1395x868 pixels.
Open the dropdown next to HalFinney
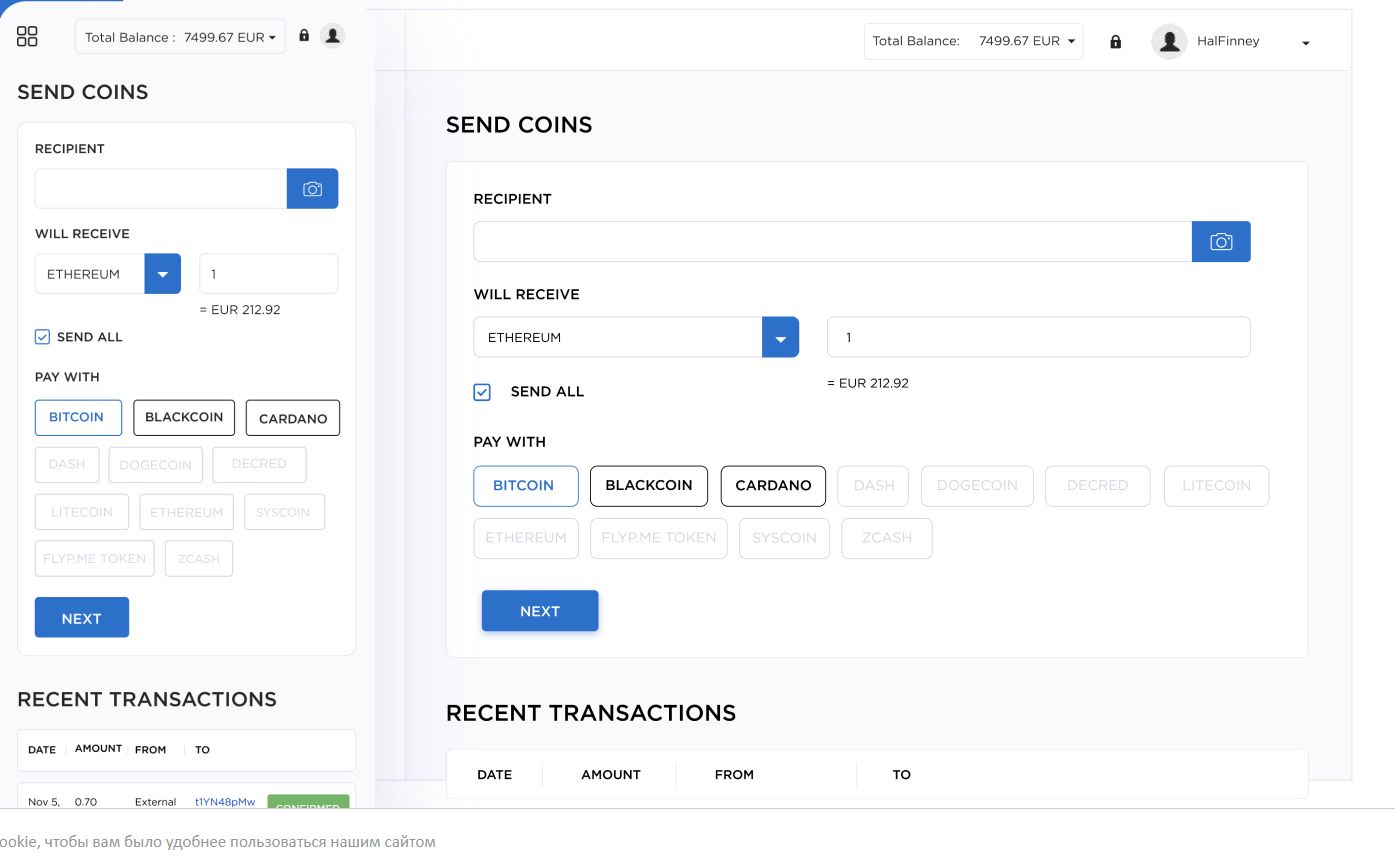point(1306,44)
